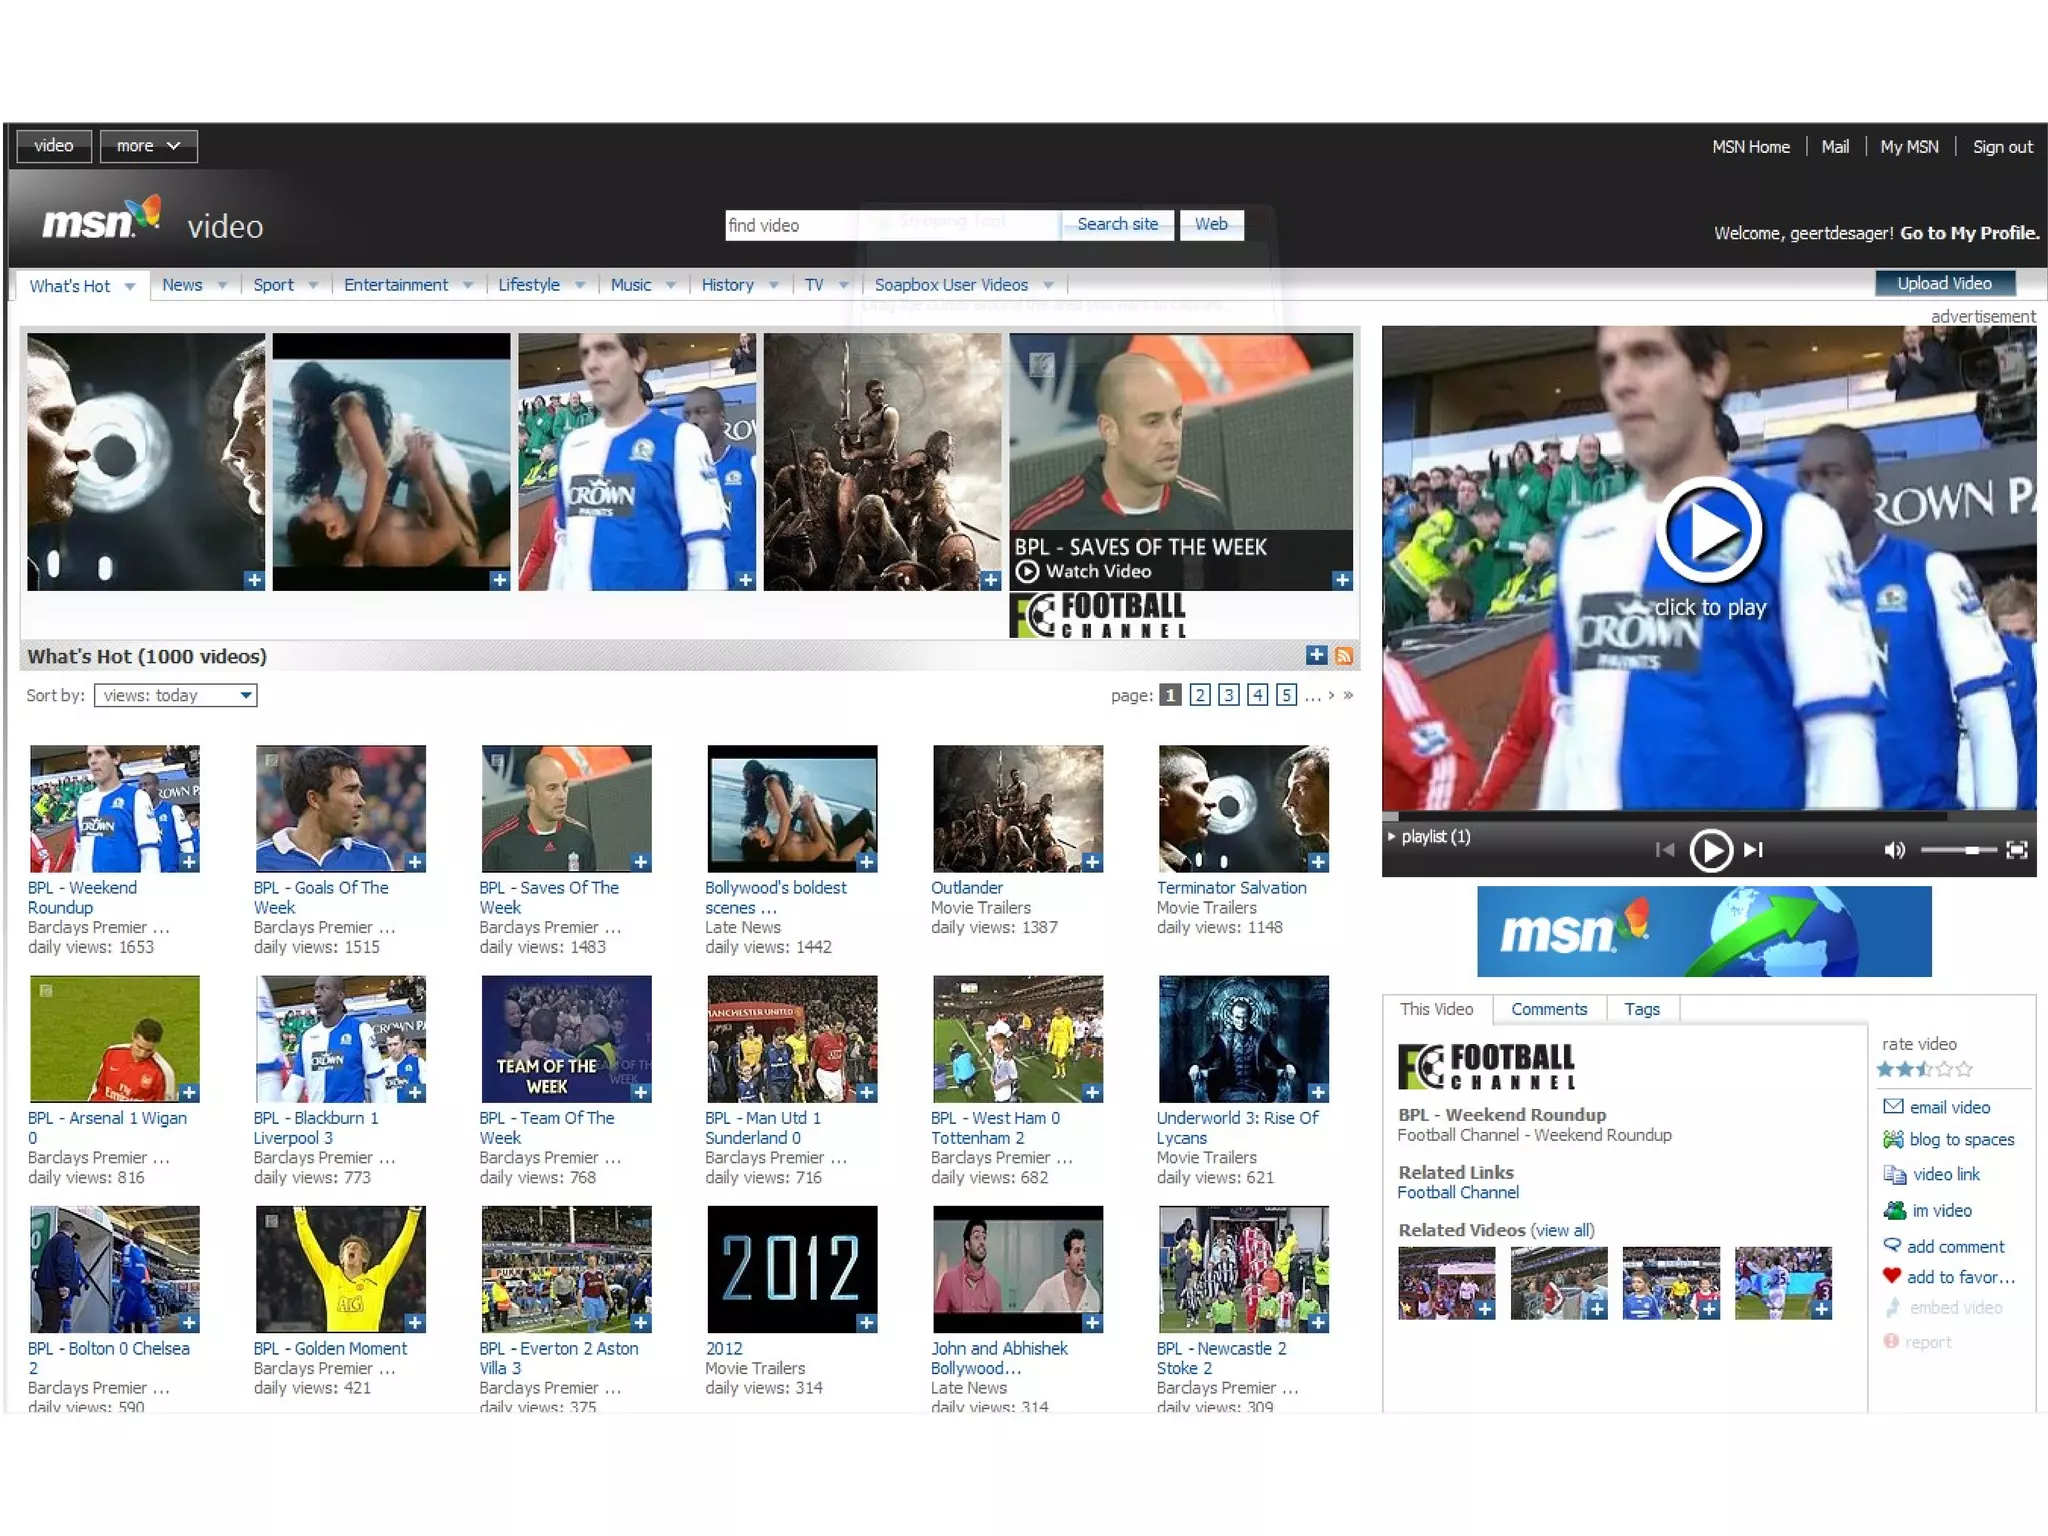
Task: Click the email video envelope icon
Action: 1893,1106
